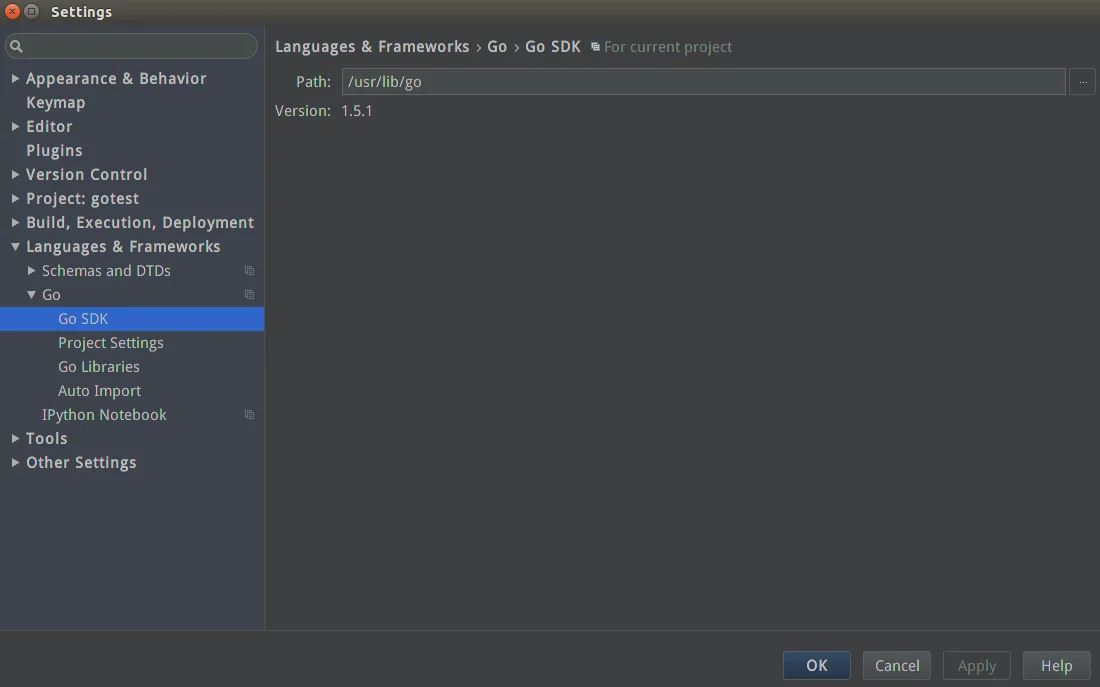Click the Help button
This screenshot has width=1100, height=687.
(1056, 665)
